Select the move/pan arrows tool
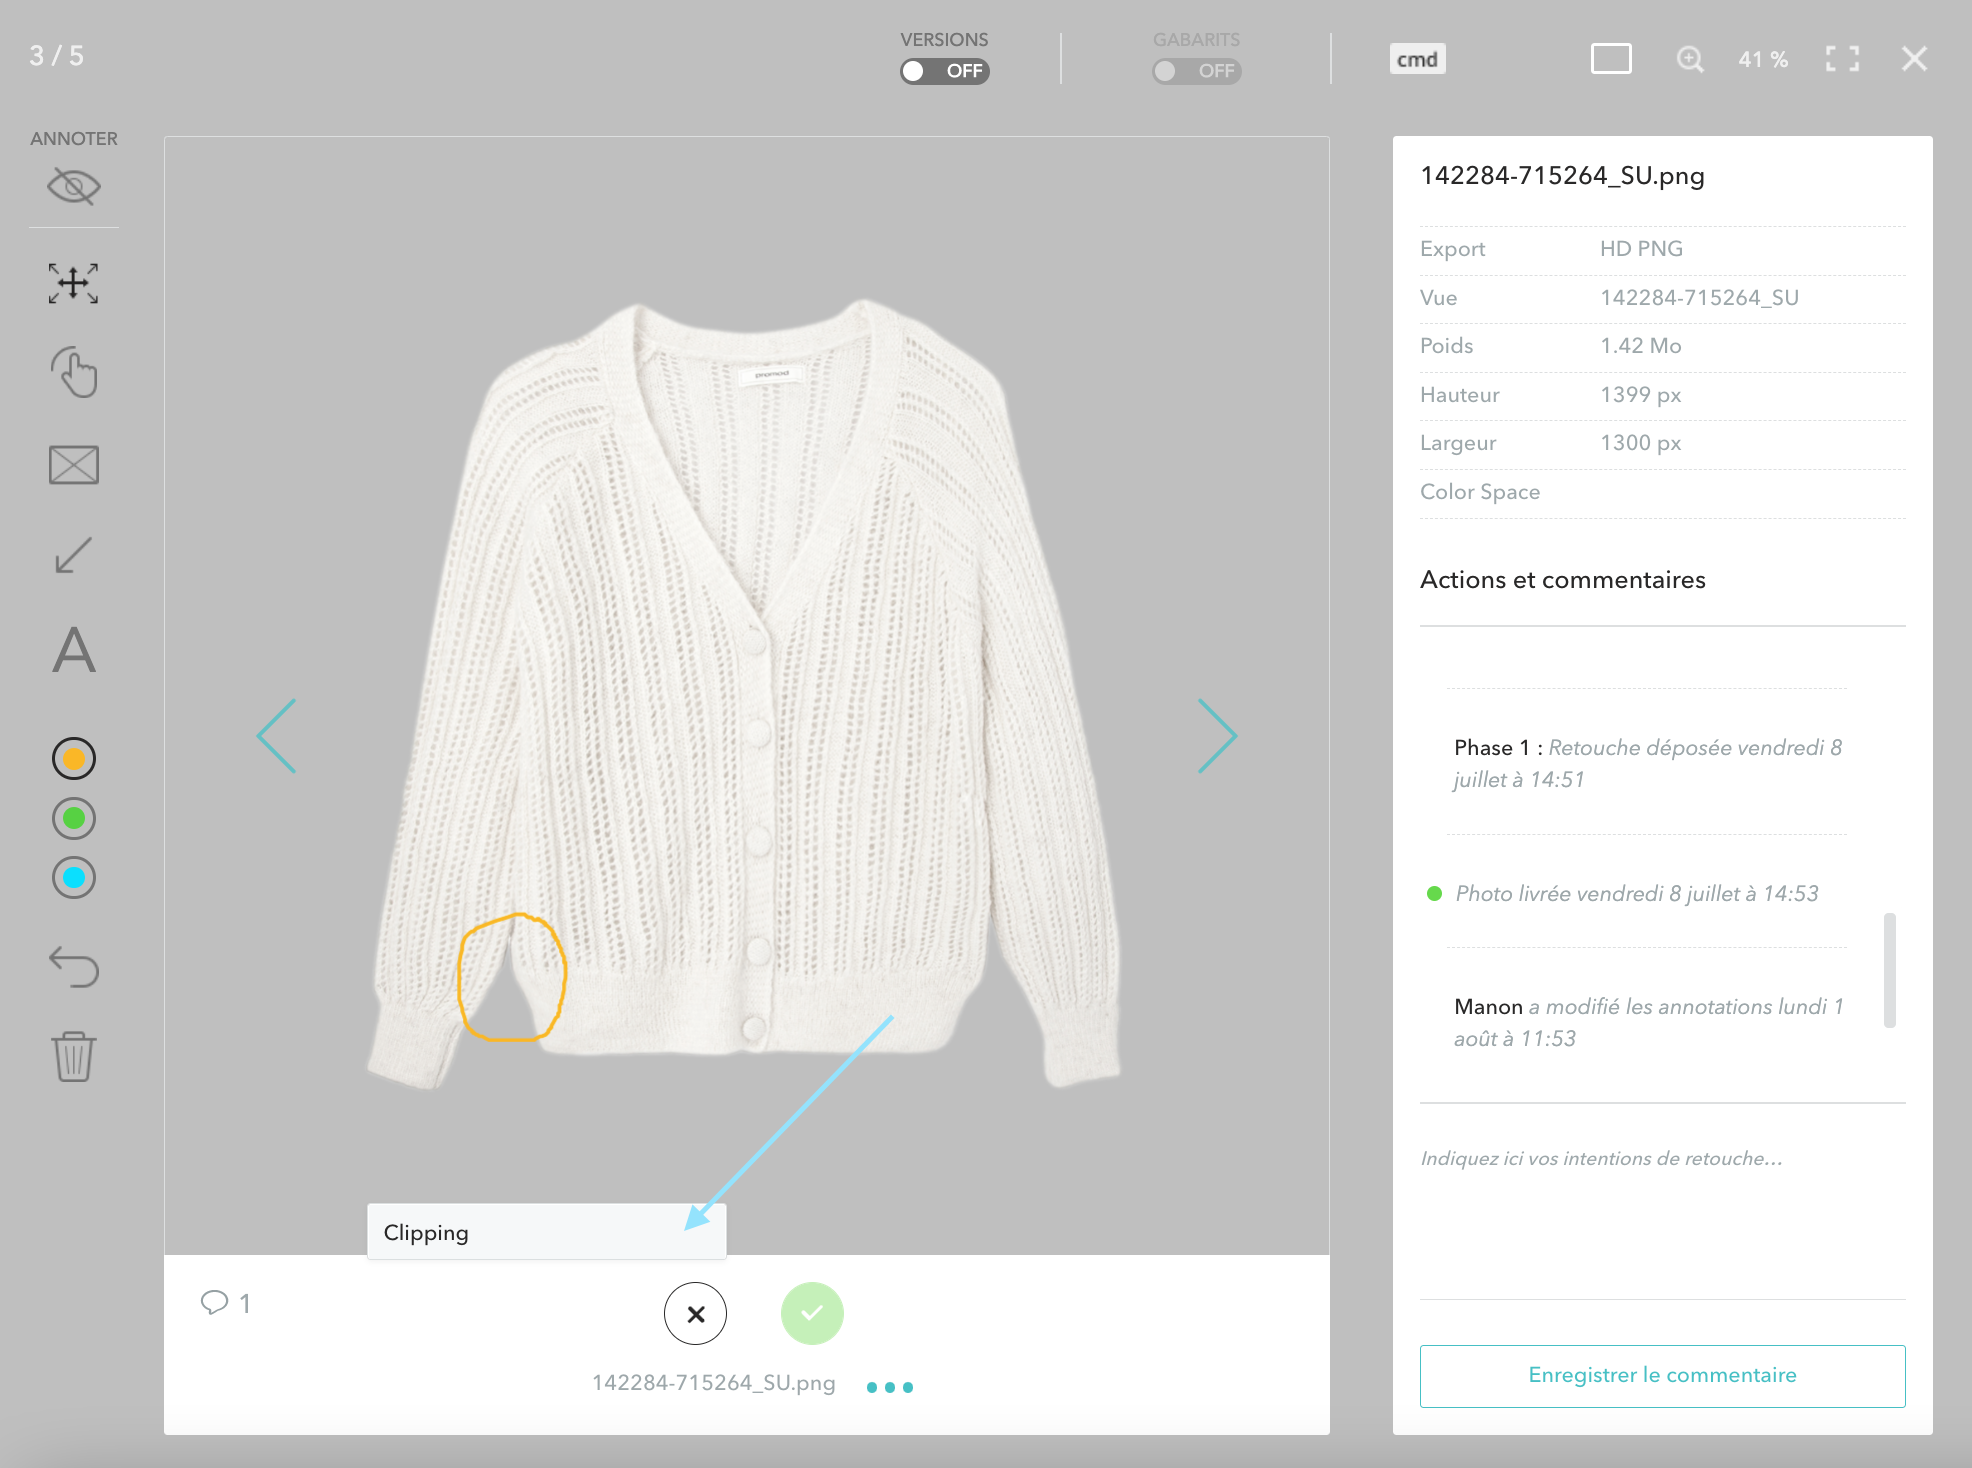The height and width of the screenshot is (1468, 1972). coord(74,283)
